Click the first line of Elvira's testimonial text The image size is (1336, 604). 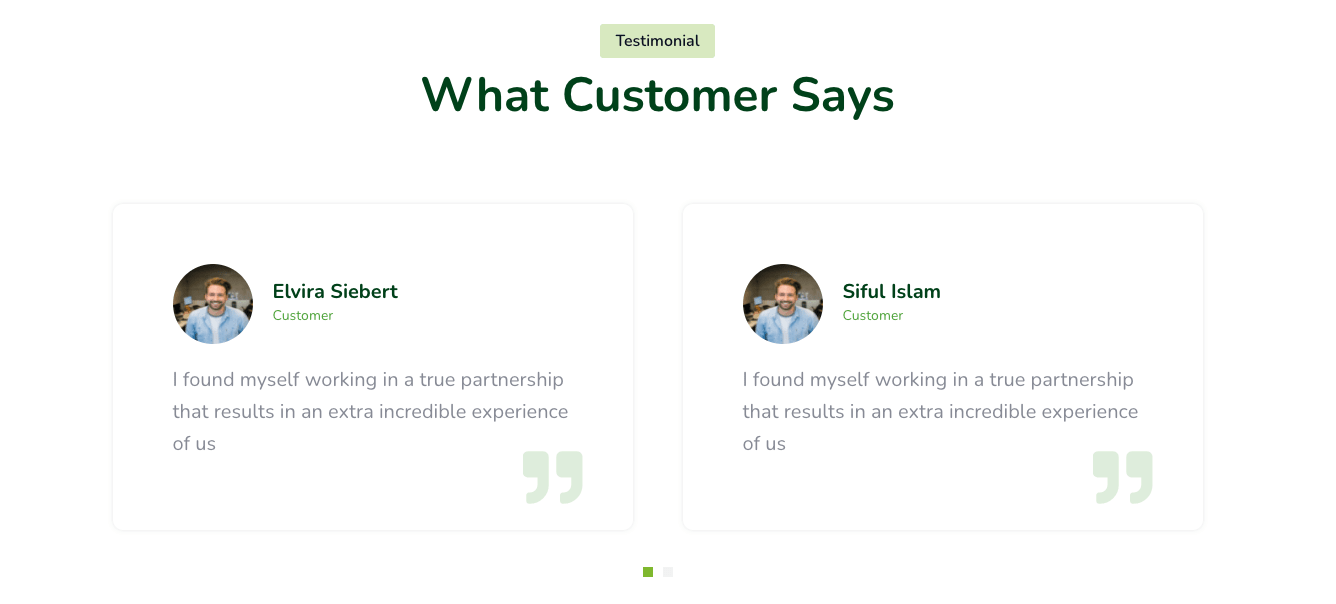point(368,380)
